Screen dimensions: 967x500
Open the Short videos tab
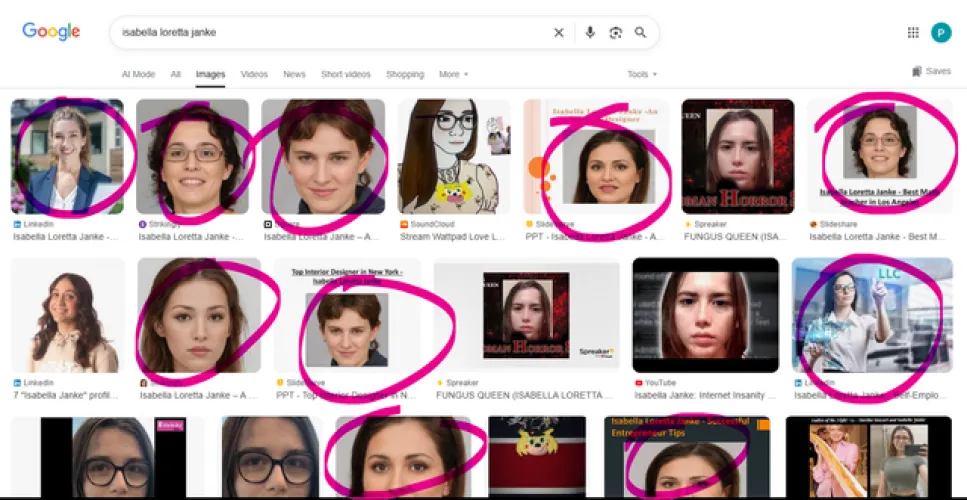pos(346,75)
